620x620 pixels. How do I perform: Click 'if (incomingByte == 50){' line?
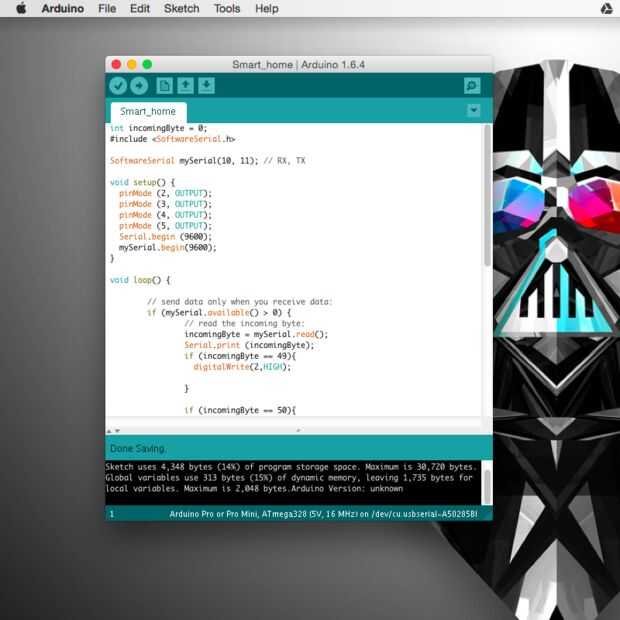tap(240, 410)
